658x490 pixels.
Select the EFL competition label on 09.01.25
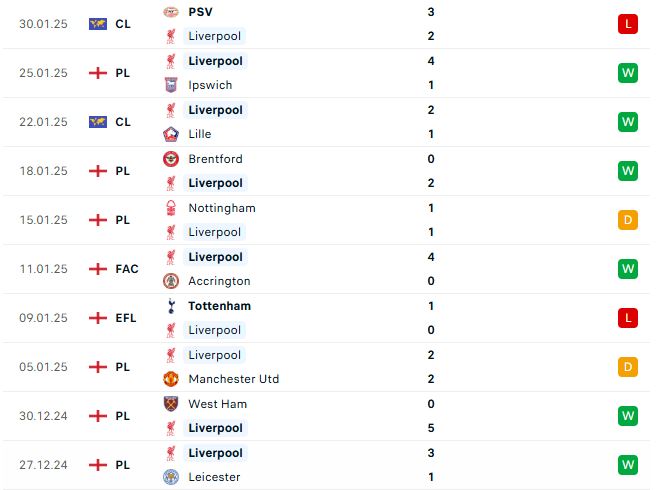(126, 318)
